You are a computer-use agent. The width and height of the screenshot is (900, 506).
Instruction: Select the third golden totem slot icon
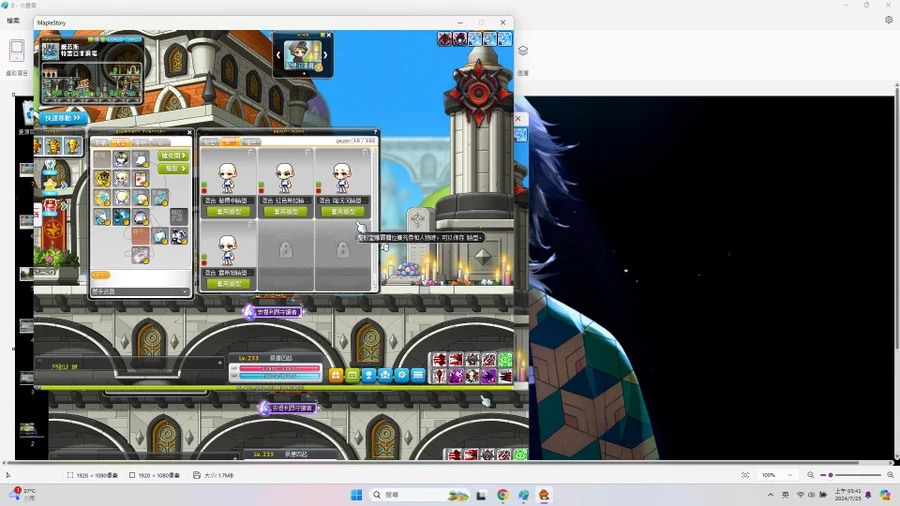[x=73, y=146]
